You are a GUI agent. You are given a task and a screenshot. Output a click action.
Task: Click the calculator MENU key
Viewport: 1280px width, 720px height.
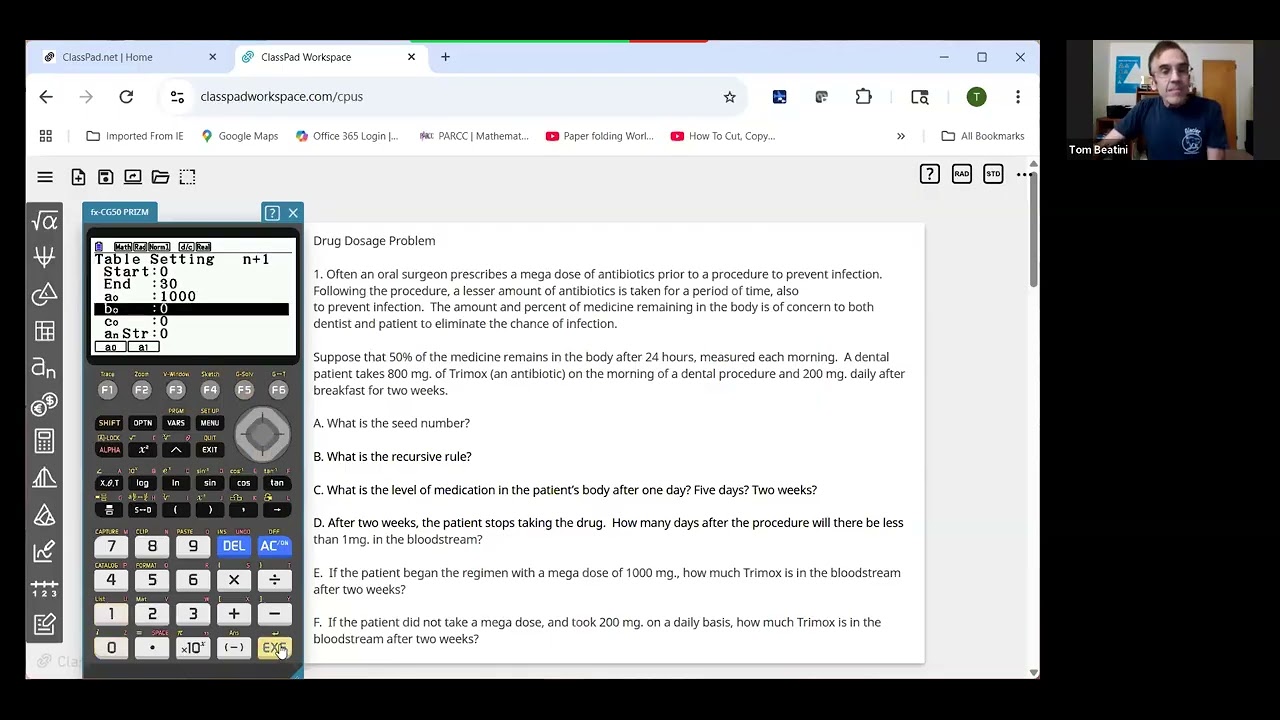pyautogui.click(x=209, y=423)
